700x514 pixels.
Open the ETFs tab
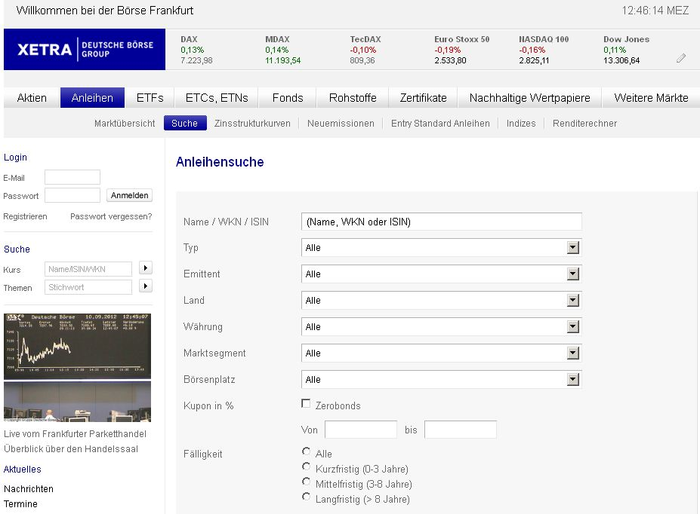150,98
